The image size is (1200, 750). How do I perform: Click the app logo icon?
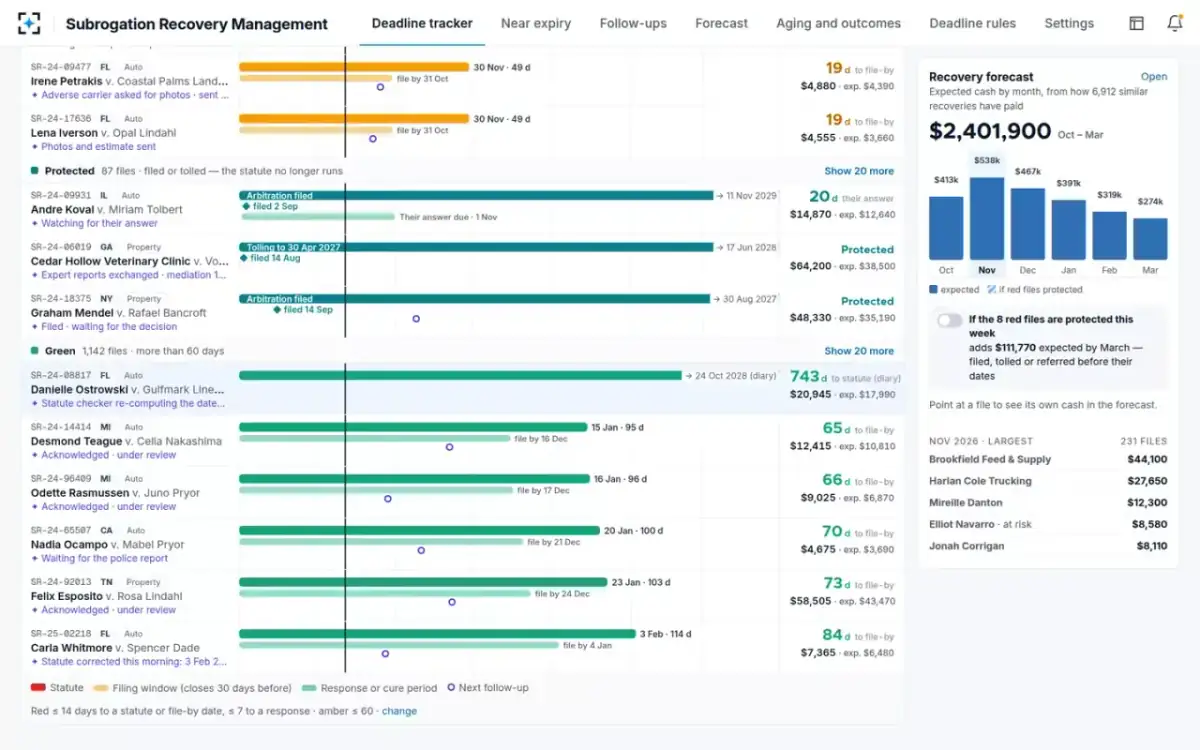[30, 23]
